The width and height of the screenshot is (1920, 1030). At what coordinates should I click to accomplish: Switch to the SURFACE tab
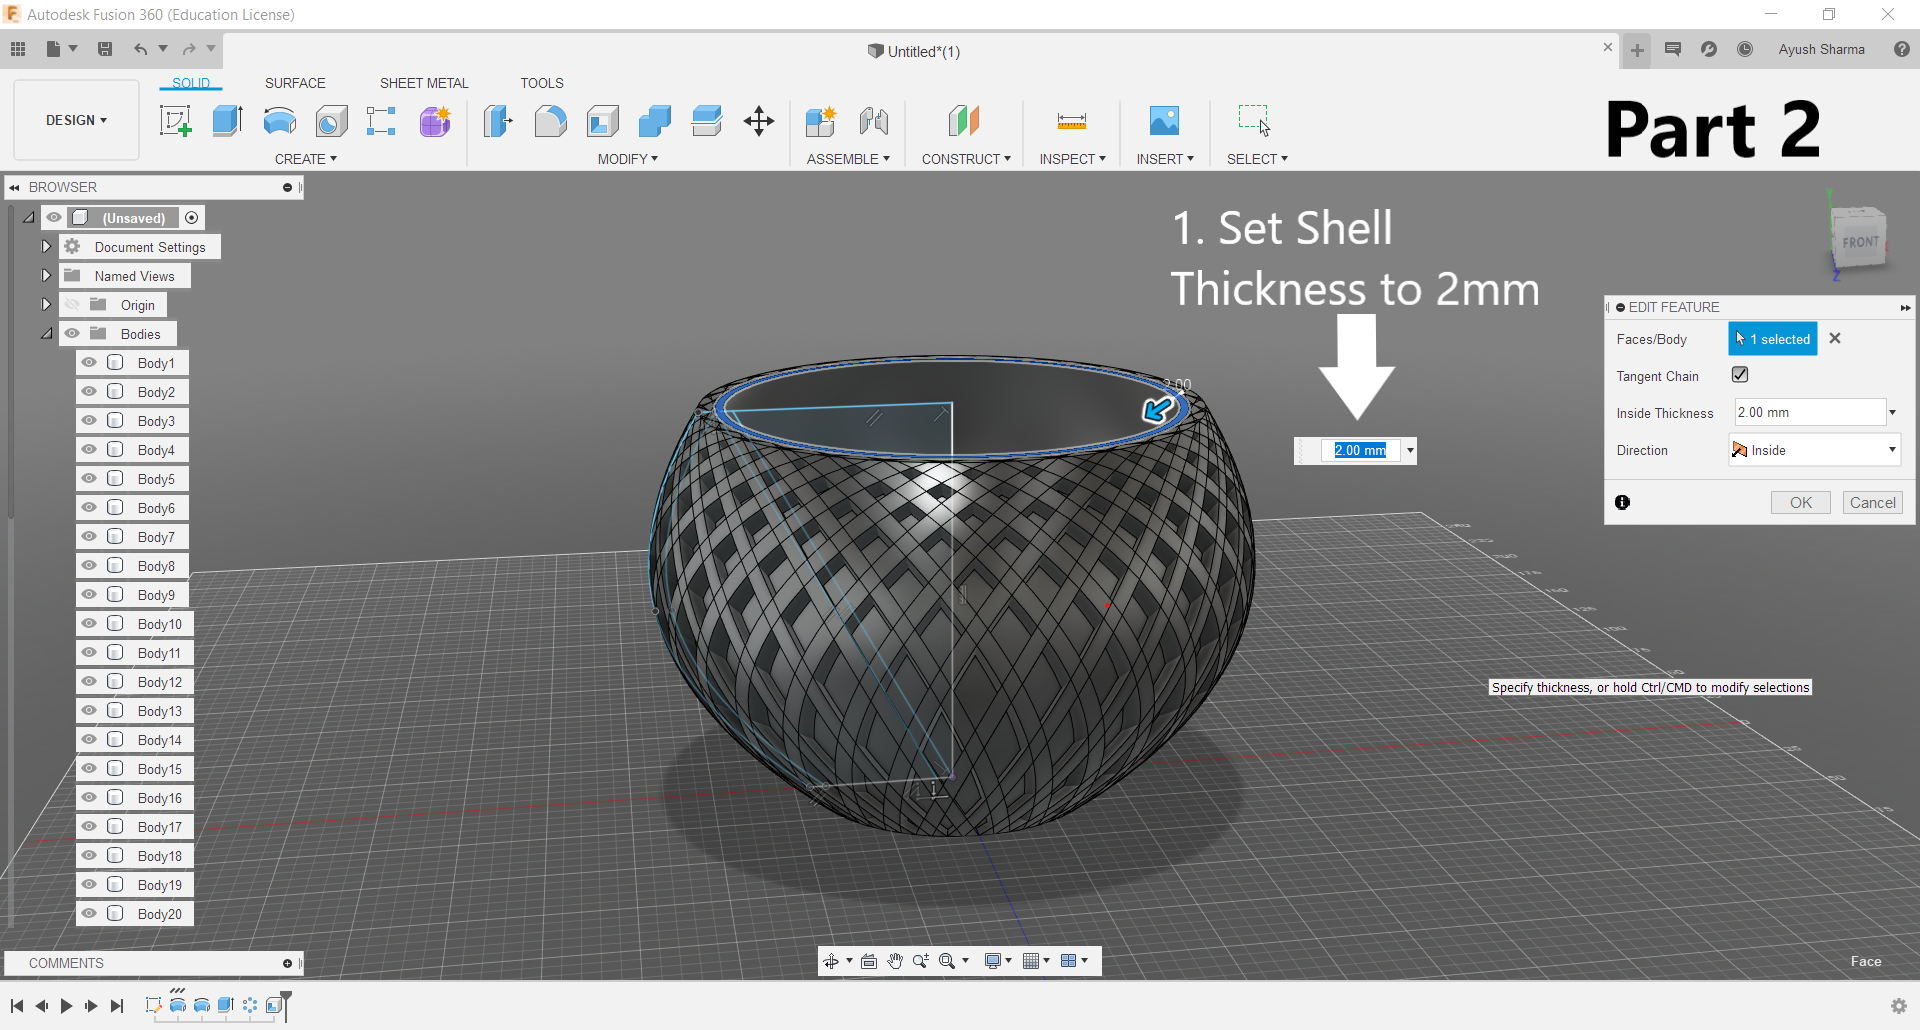point(295,83)
